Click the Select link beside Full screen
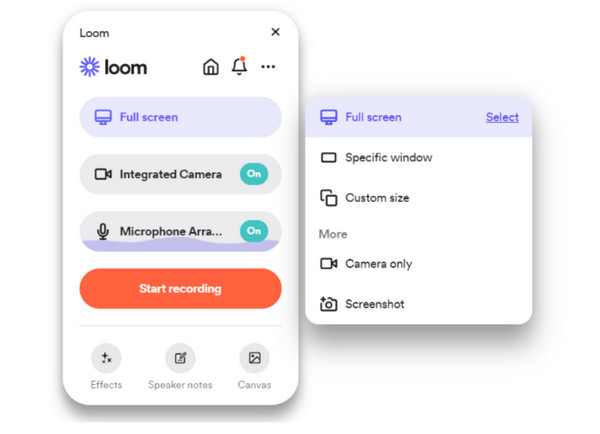 [x=502, y=117]
